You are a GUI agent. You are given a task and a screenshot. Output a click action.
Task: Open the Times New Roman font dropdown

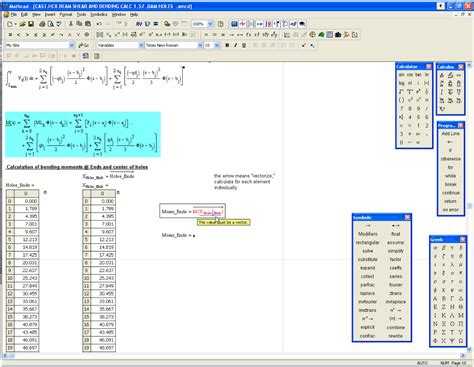click(x=200, y=45)
